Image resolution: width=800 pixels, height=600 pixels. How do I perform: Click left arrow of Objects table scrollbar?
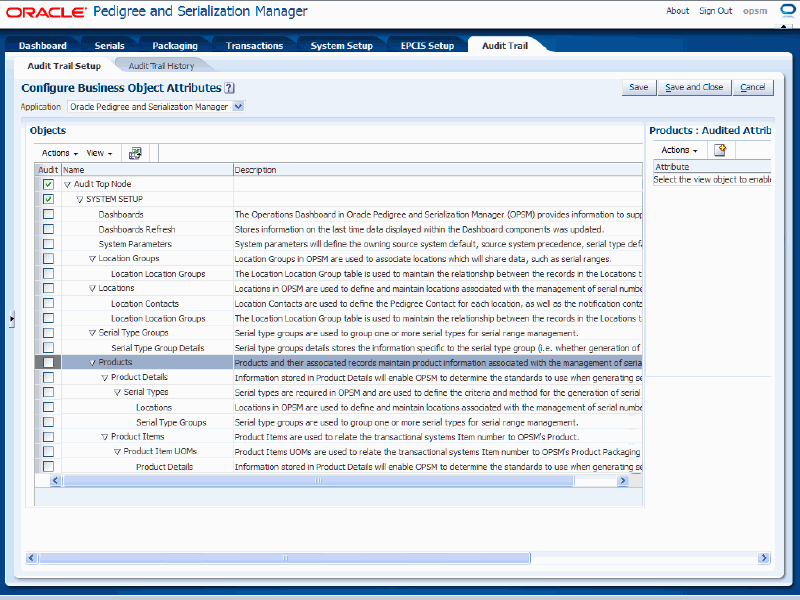(x=55, y=481)
